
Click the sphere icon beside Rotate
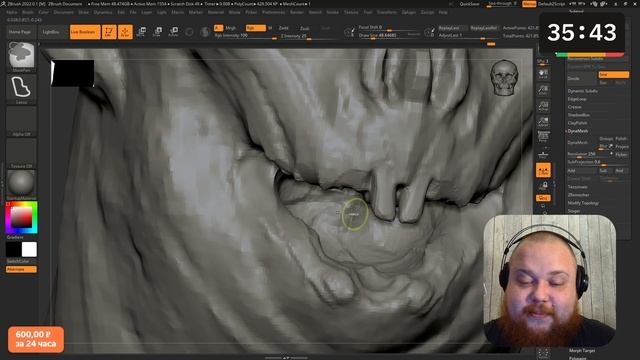(189, 32)
